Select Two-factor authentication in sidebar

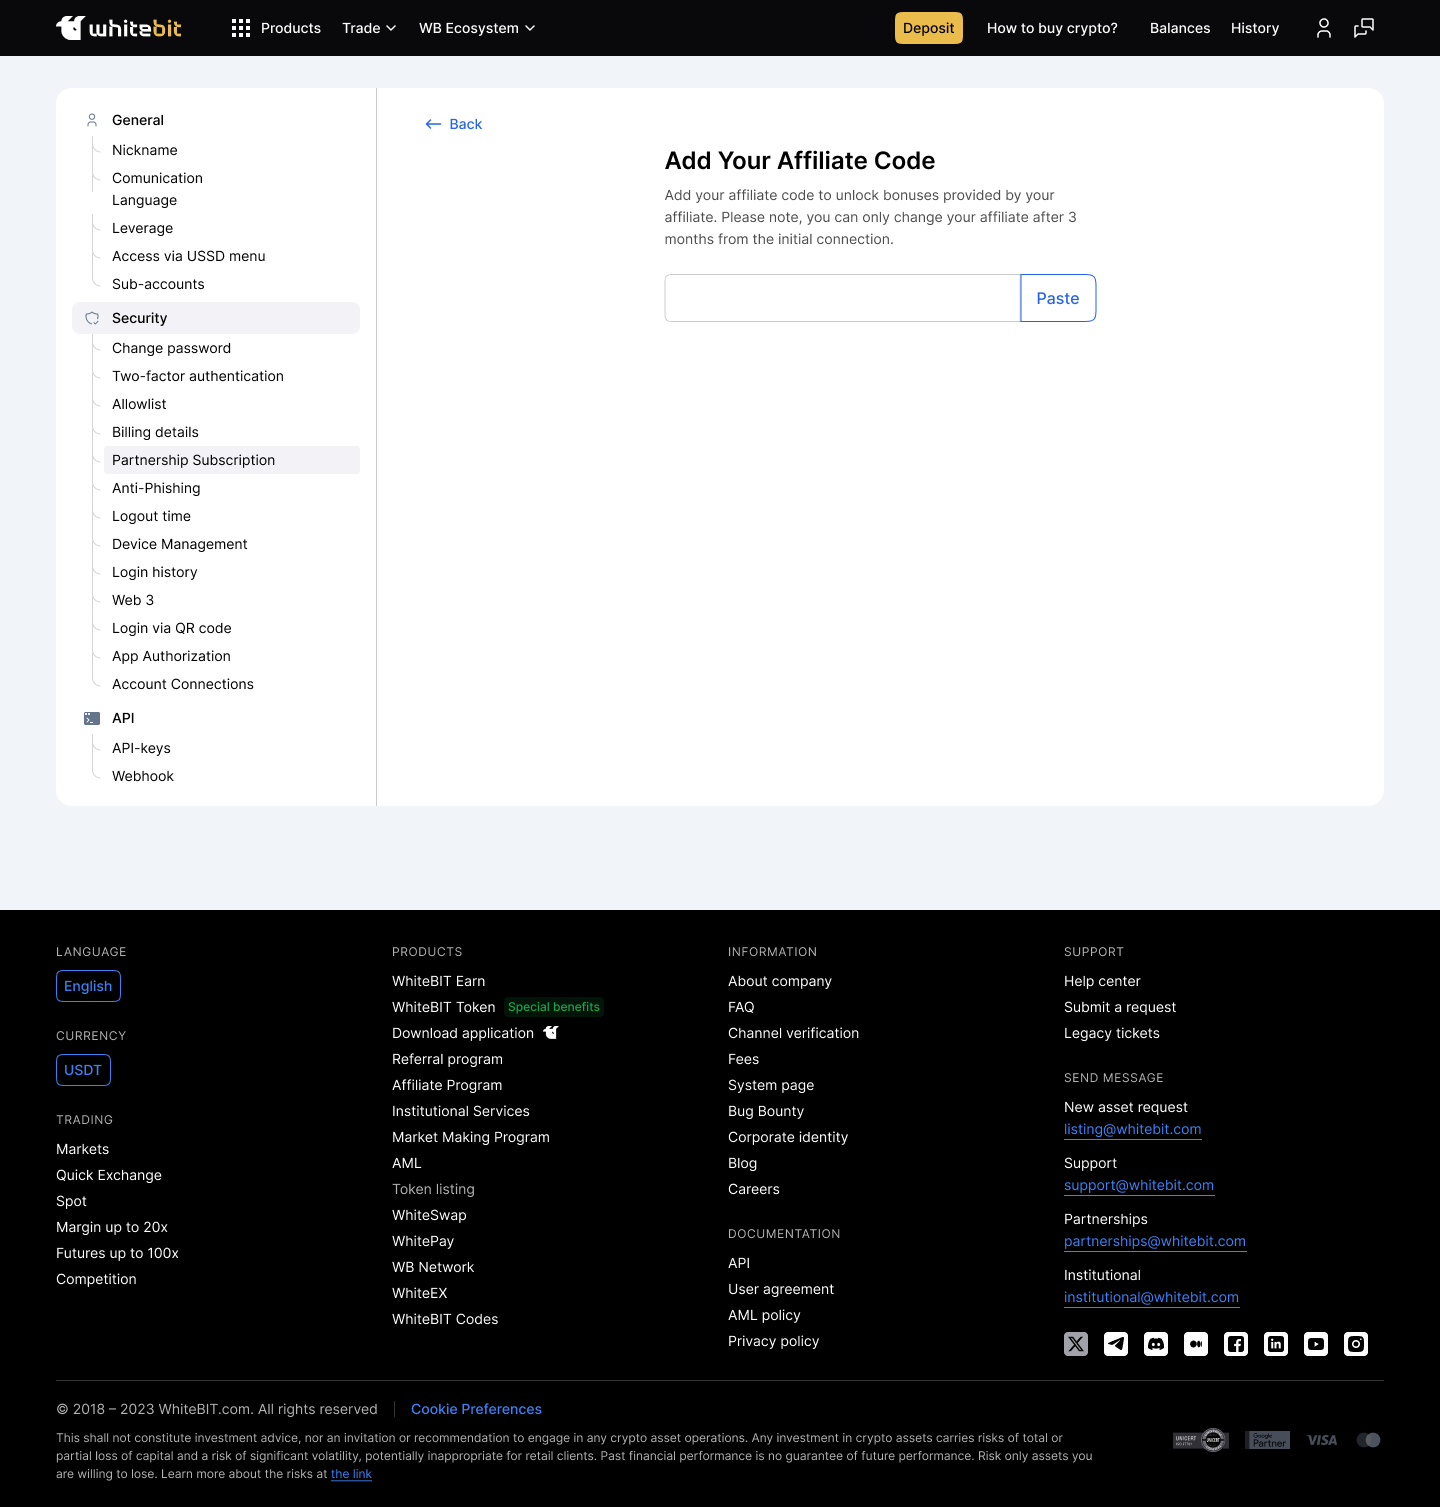[198, 376]
